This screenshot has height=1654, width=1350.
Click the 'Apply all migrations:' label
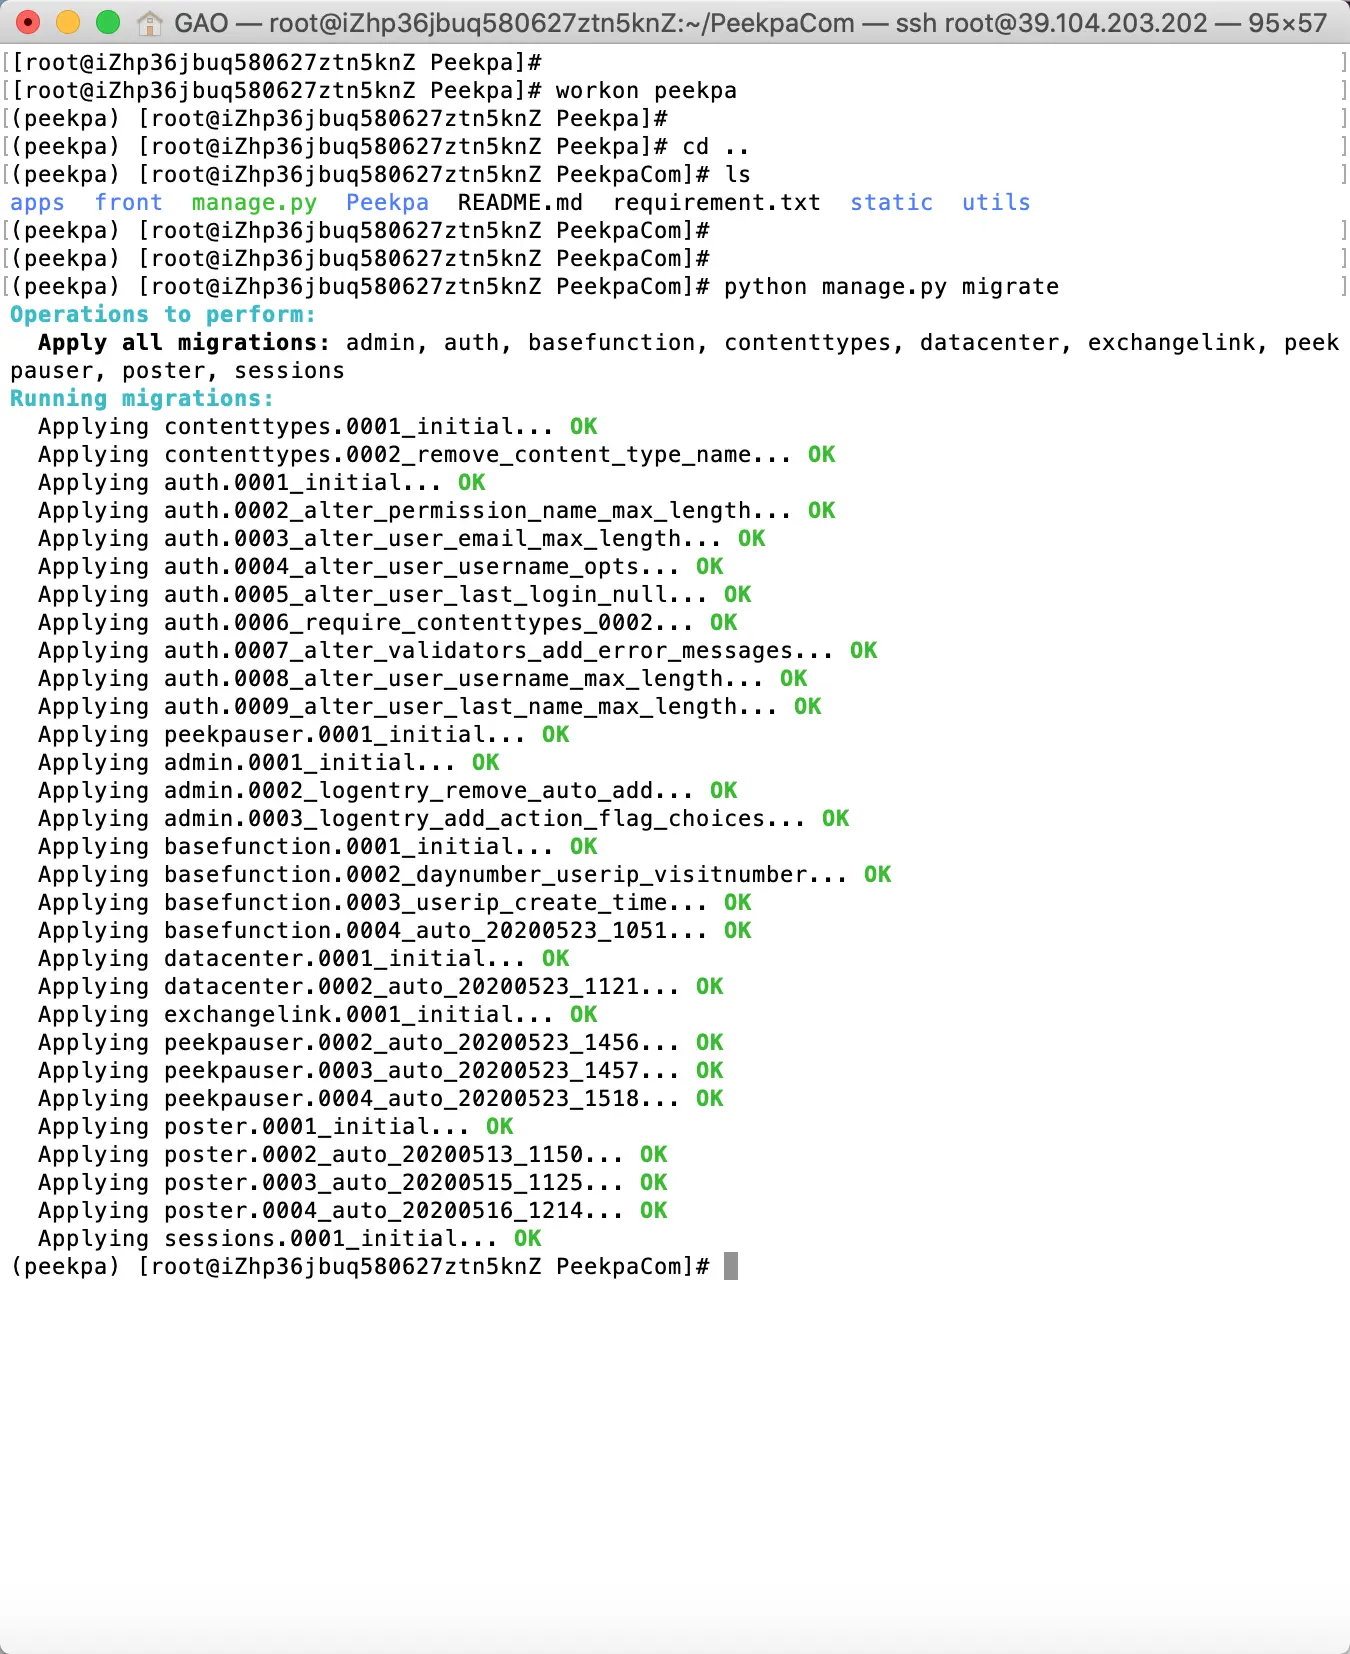coord(184,343)
